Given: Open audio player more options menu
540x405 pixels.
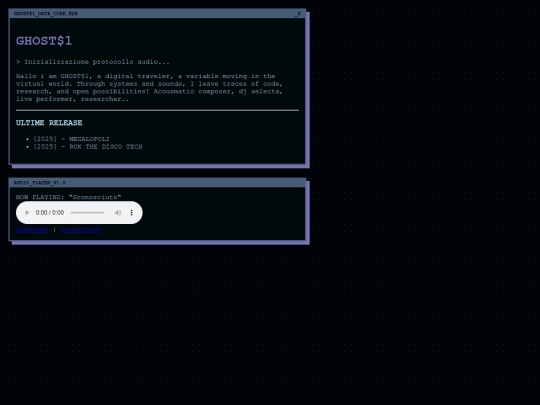Looking at the screenshot, I should tap(132, 212).
